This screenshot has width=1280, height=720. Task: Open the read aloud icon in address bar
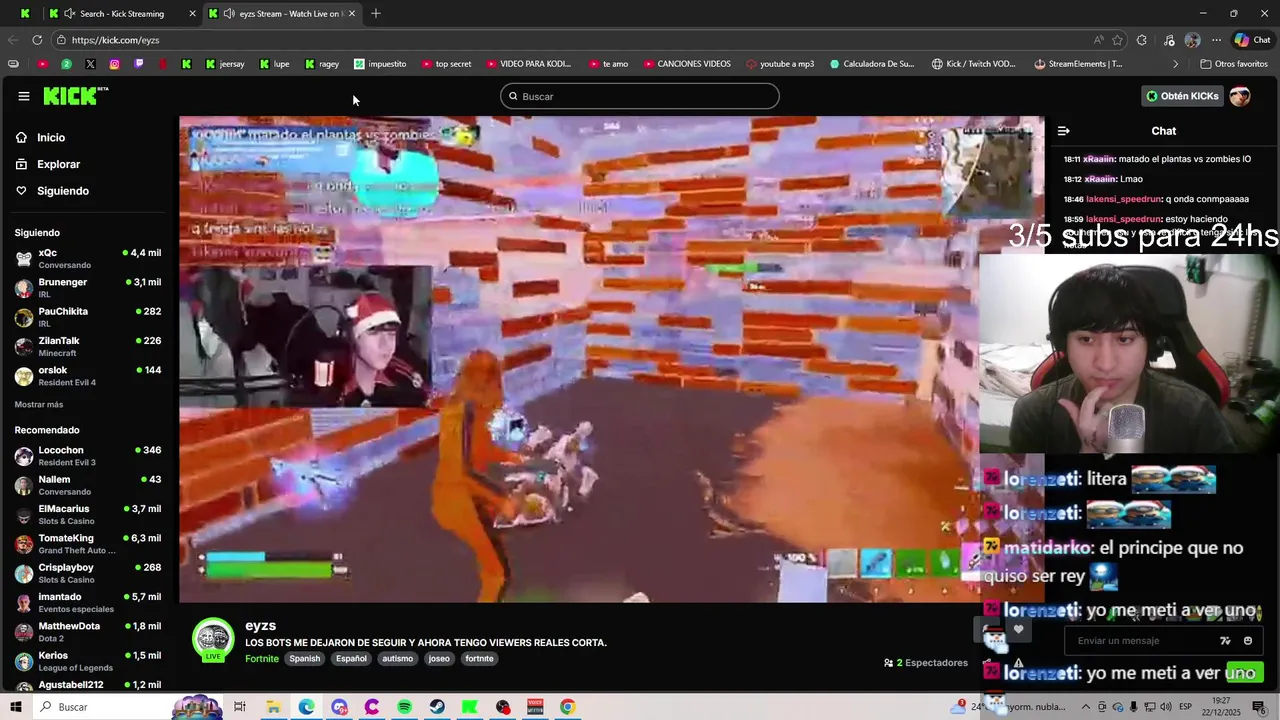[x=1098, y=40]
